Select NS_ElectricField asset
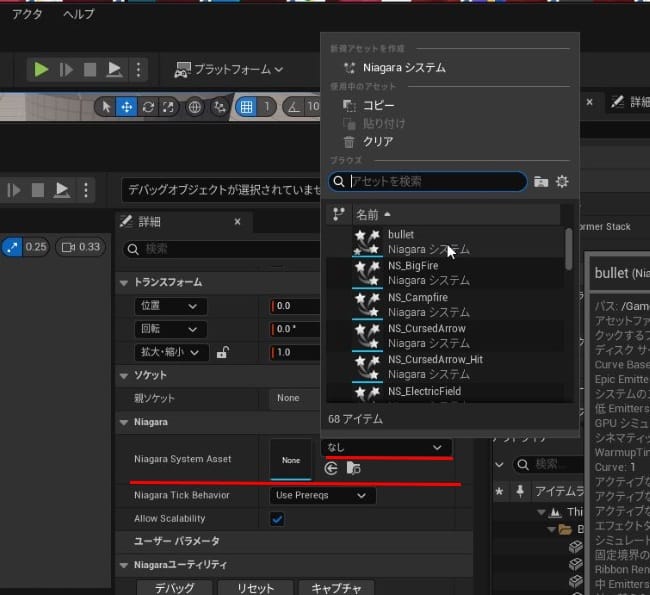The image size is (650, 595). (x=445, y=393)
